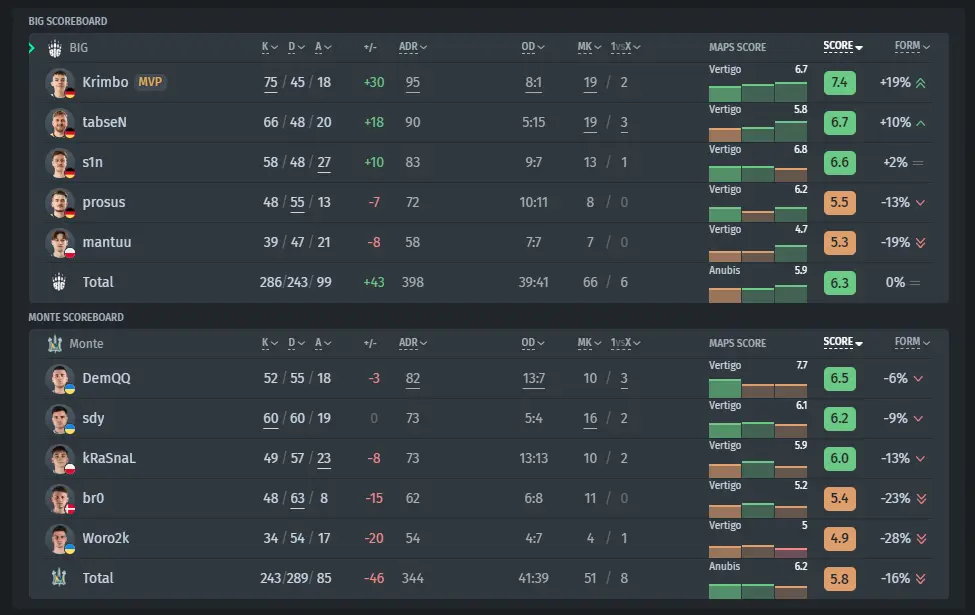Open br0 player profile link
This screenshot has height=615, width=975.
click(93, 498)
